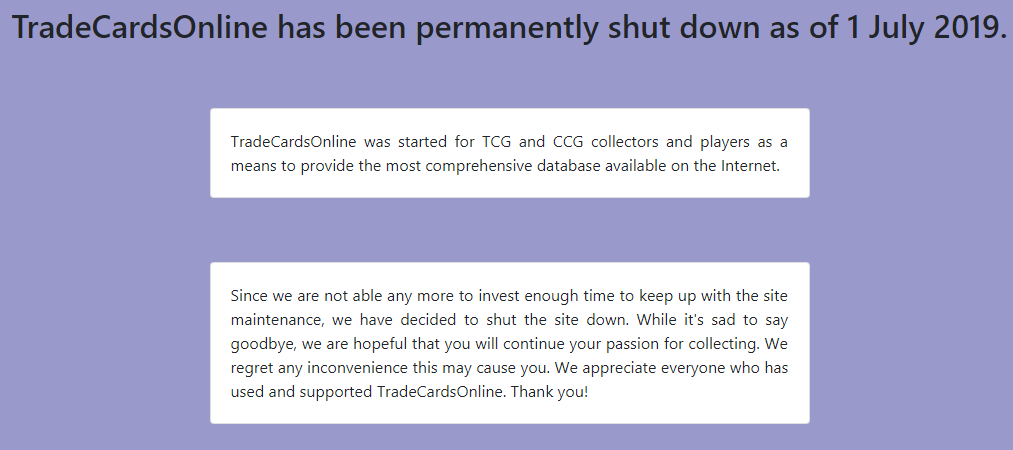This screenshot has height=450, width=1013.
Task: Click "TradeCardsOnline" in the page heading
Action: tap(139, 28)
